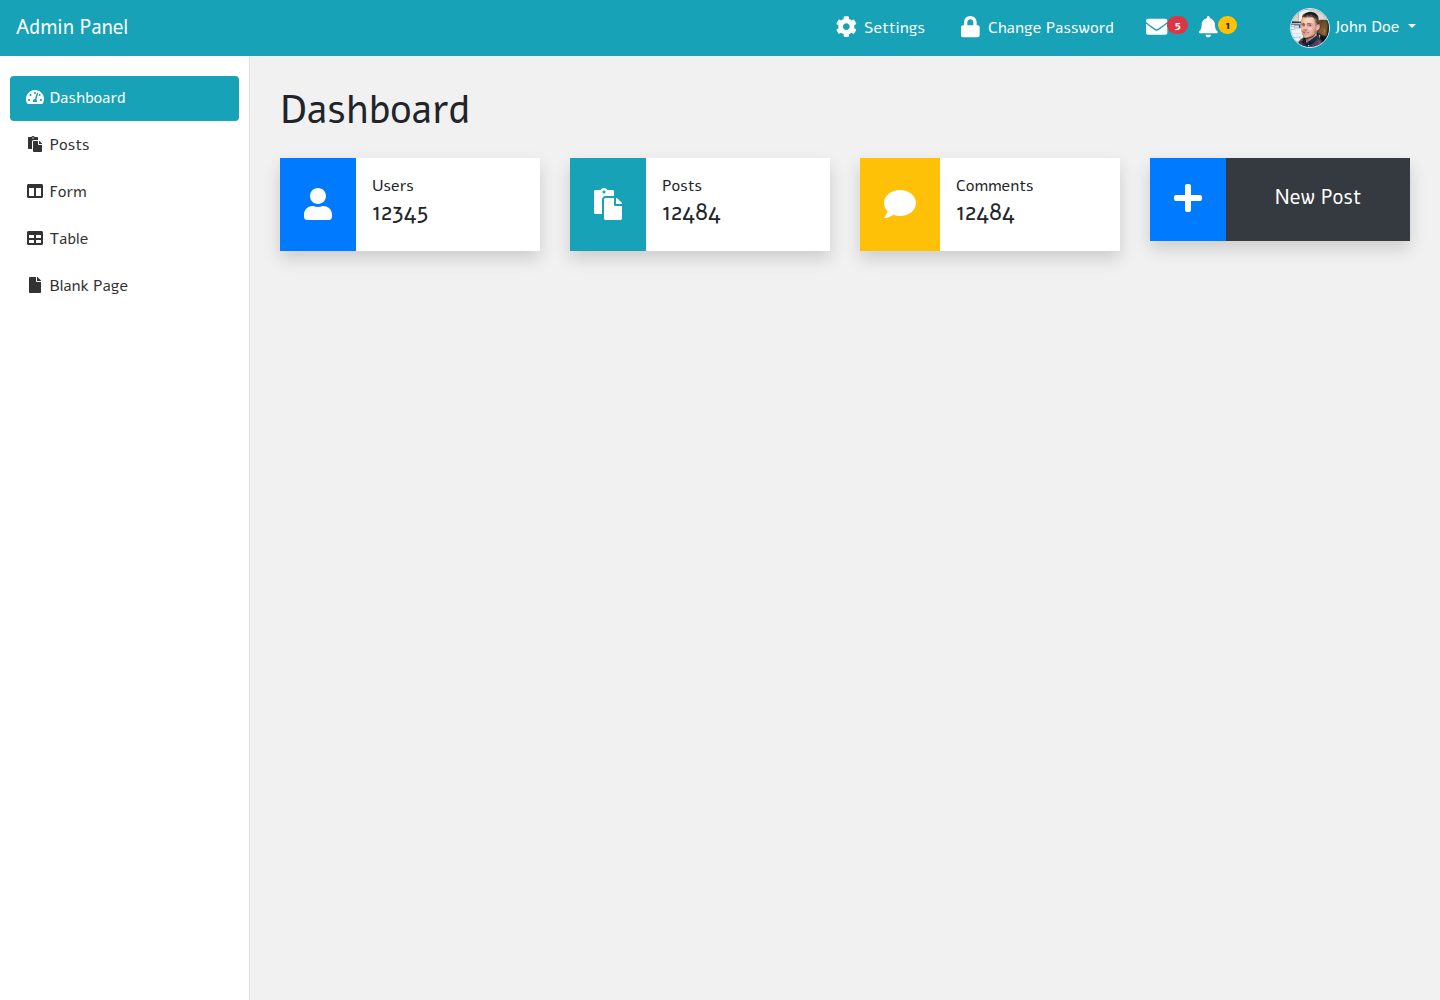Open the Table sidebar label
Viewport: 1440px width, 1000px height.
69,239
